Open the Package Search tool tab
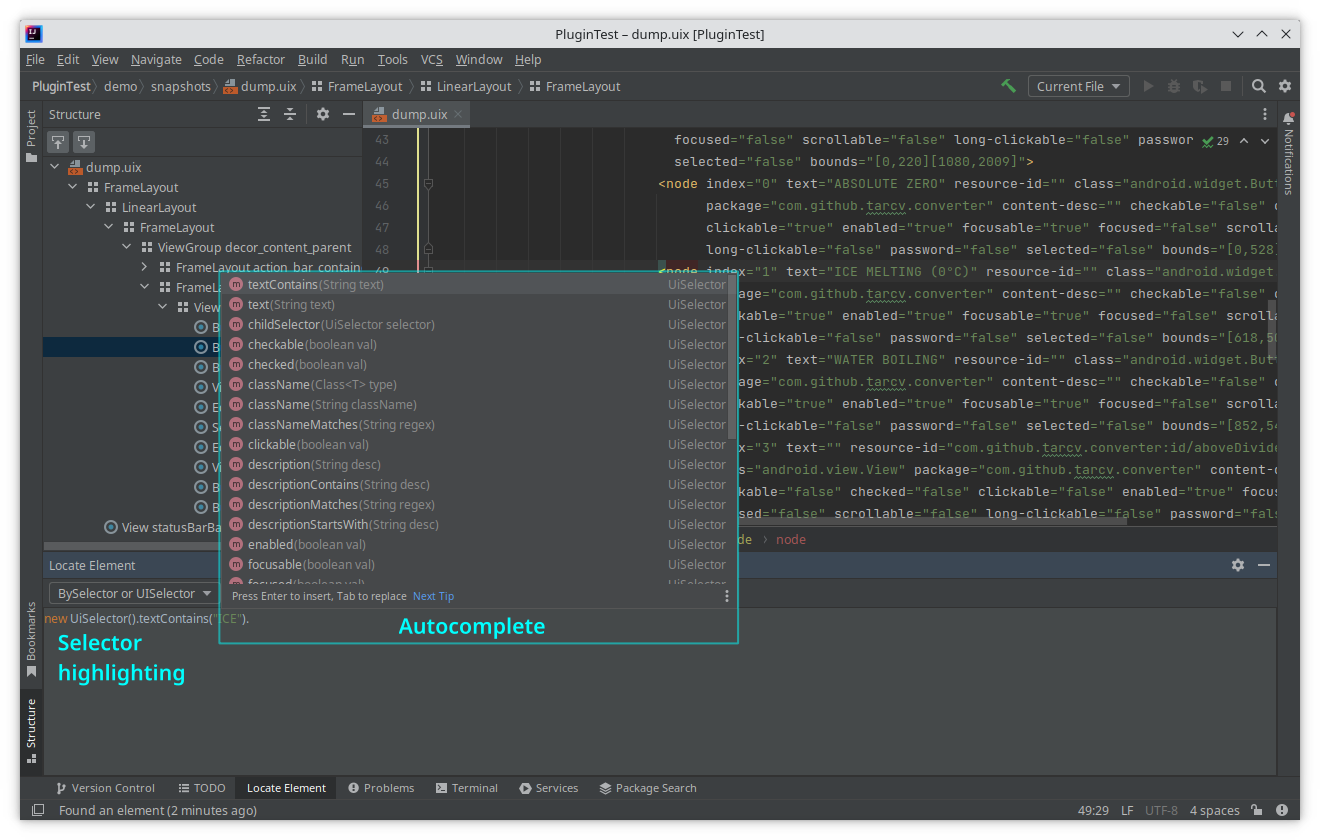This screenshot has height=840, width=1320. [648, 788]
